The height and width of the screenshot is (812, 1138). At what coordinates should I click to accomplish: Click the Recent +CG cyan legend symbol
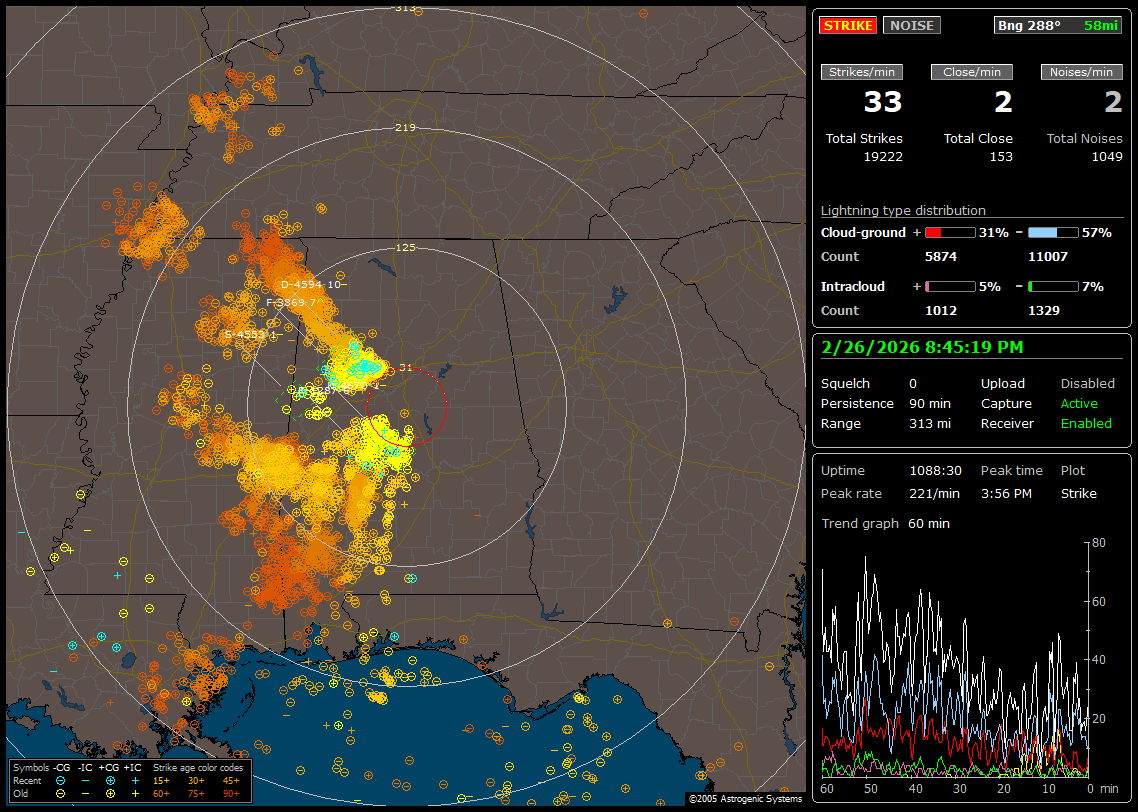pyautogui.click(x=110, y=780)
